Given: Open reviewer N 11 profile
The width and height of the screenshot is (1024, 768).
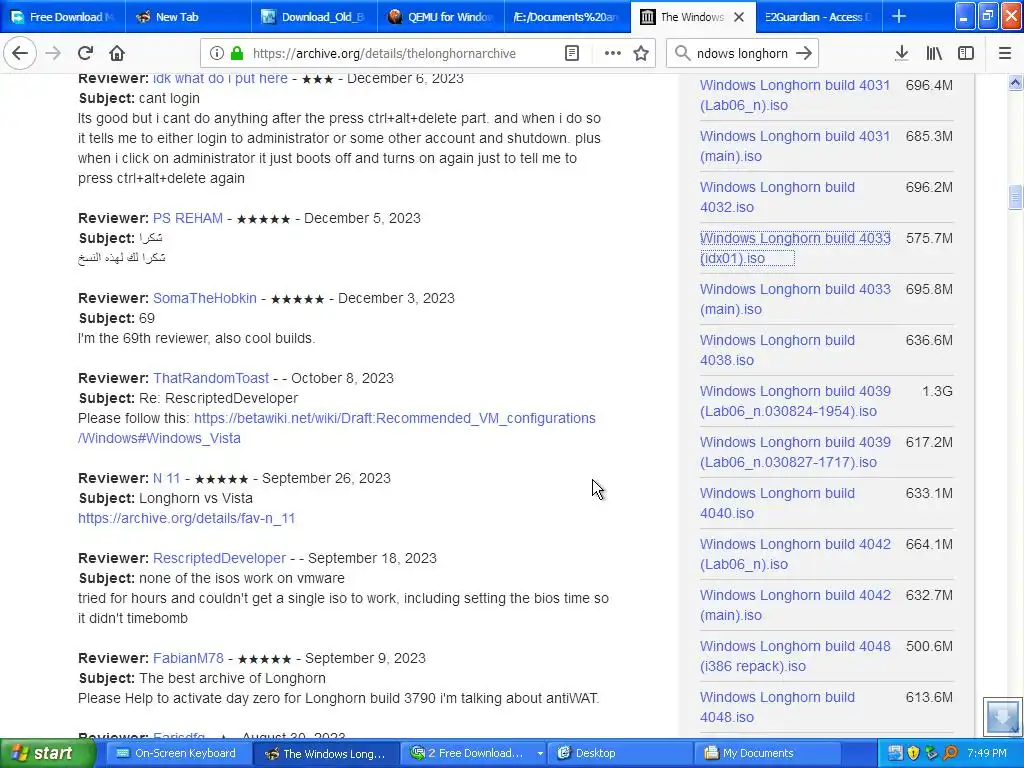Looking at the screenshot, I should 166,478.
